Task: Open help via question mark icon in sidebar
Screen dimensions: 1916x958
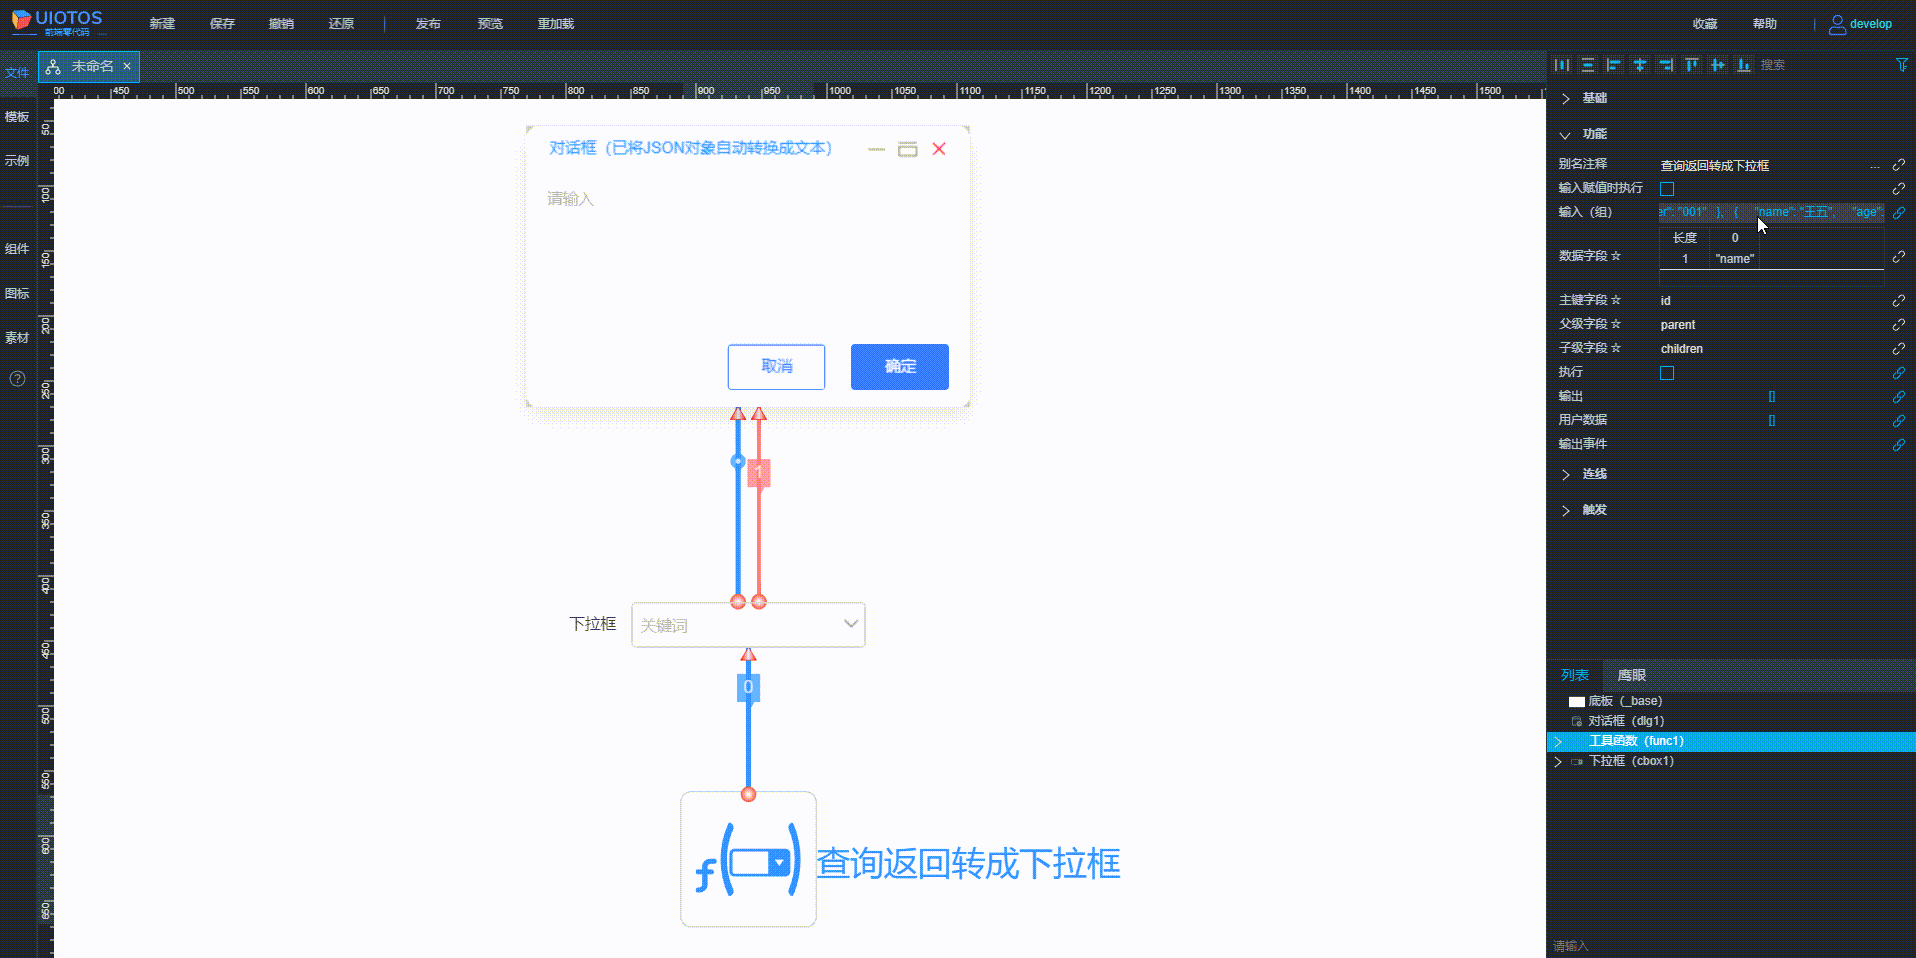Action: (17, 379)
